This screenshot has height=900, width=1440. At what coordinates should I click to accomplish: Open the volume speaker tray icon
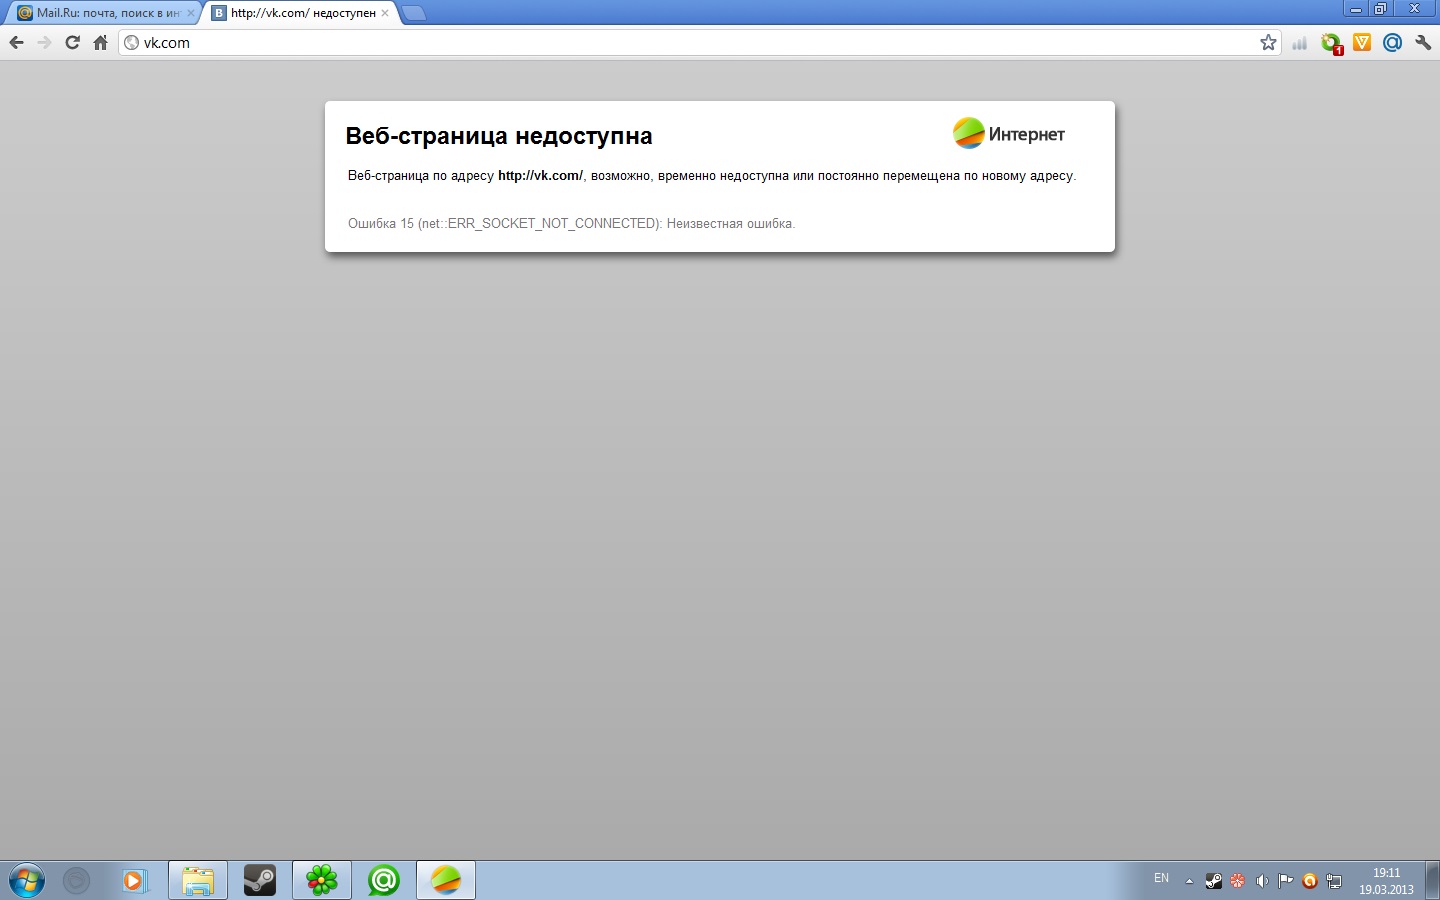[1262, 881]
